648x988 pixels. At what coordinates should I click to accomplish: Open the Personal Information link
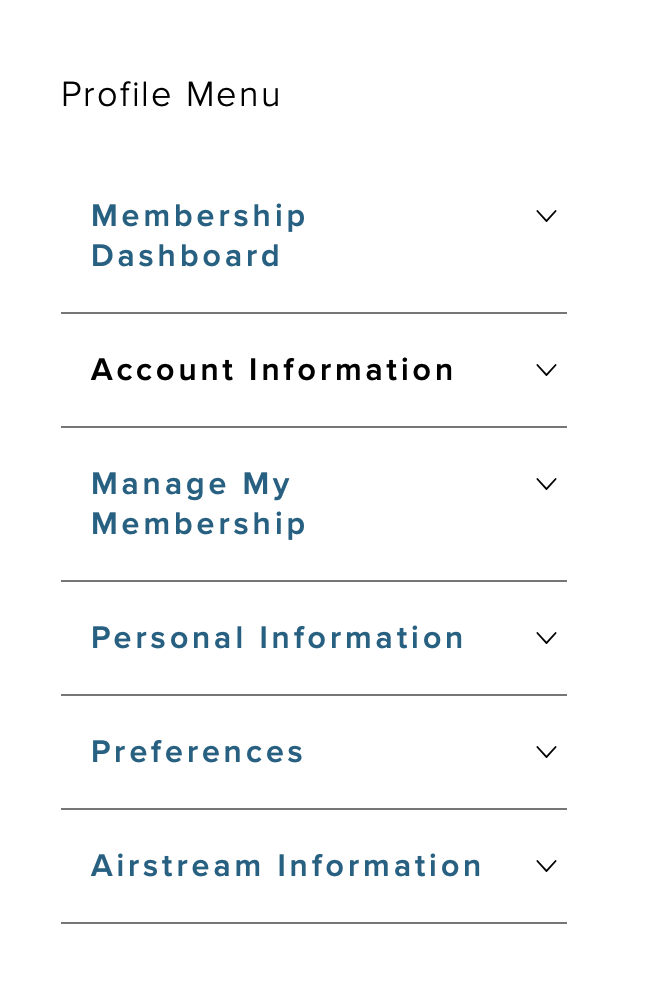pos(278,638)
